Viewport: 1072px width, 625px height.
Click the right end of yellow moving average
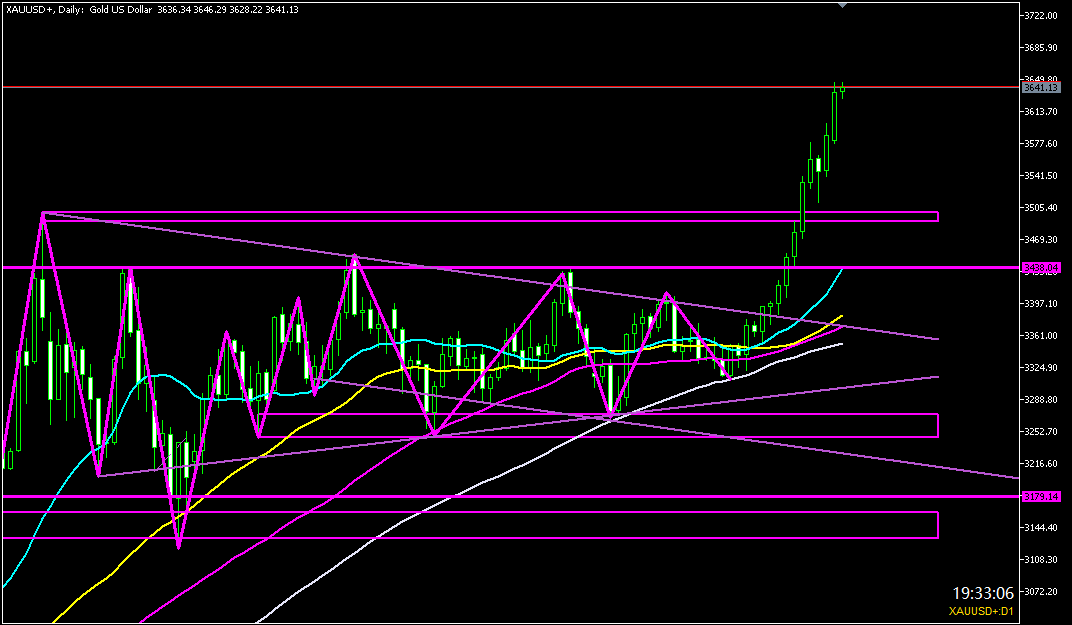point(840,317)
